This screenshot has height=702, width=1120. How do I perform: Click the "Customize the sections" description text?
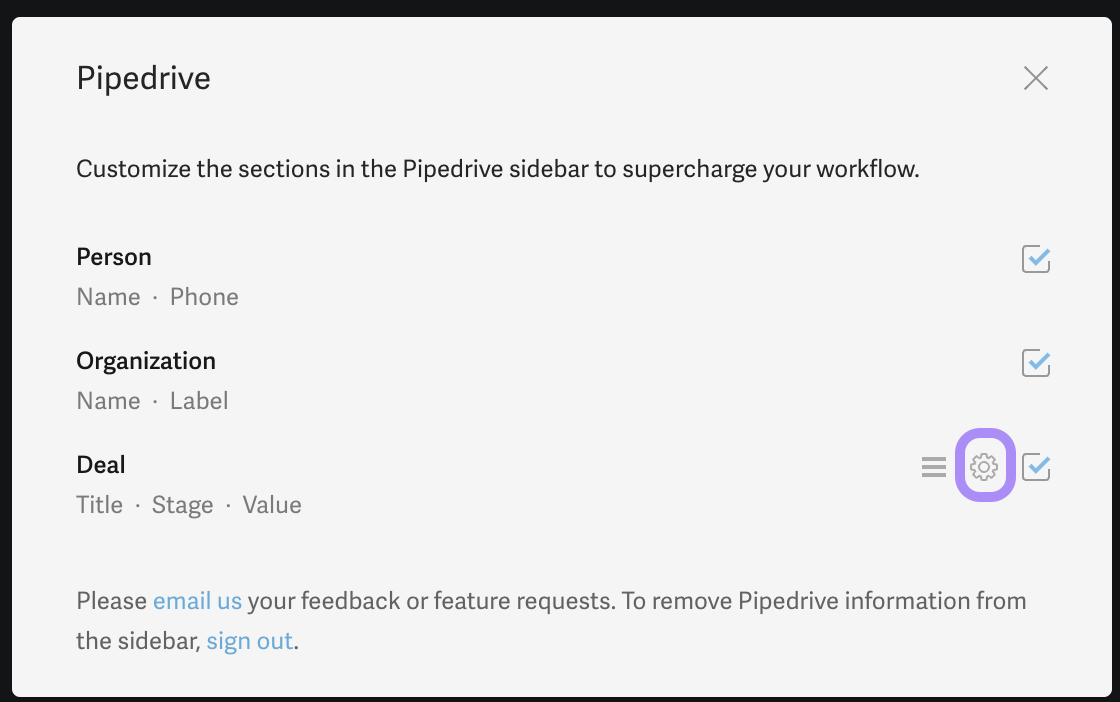497,169
